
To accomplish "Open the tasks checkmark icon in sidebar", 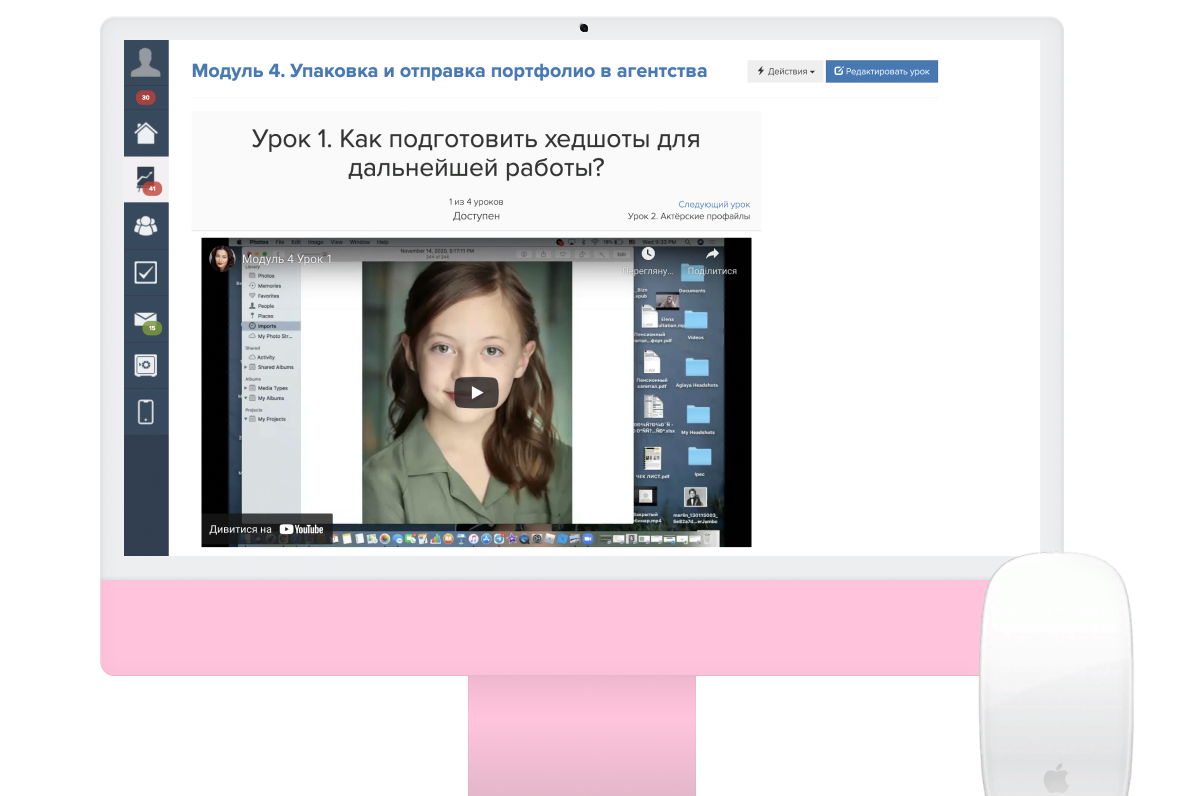I will pyautogui.click(x=146, y=272).
